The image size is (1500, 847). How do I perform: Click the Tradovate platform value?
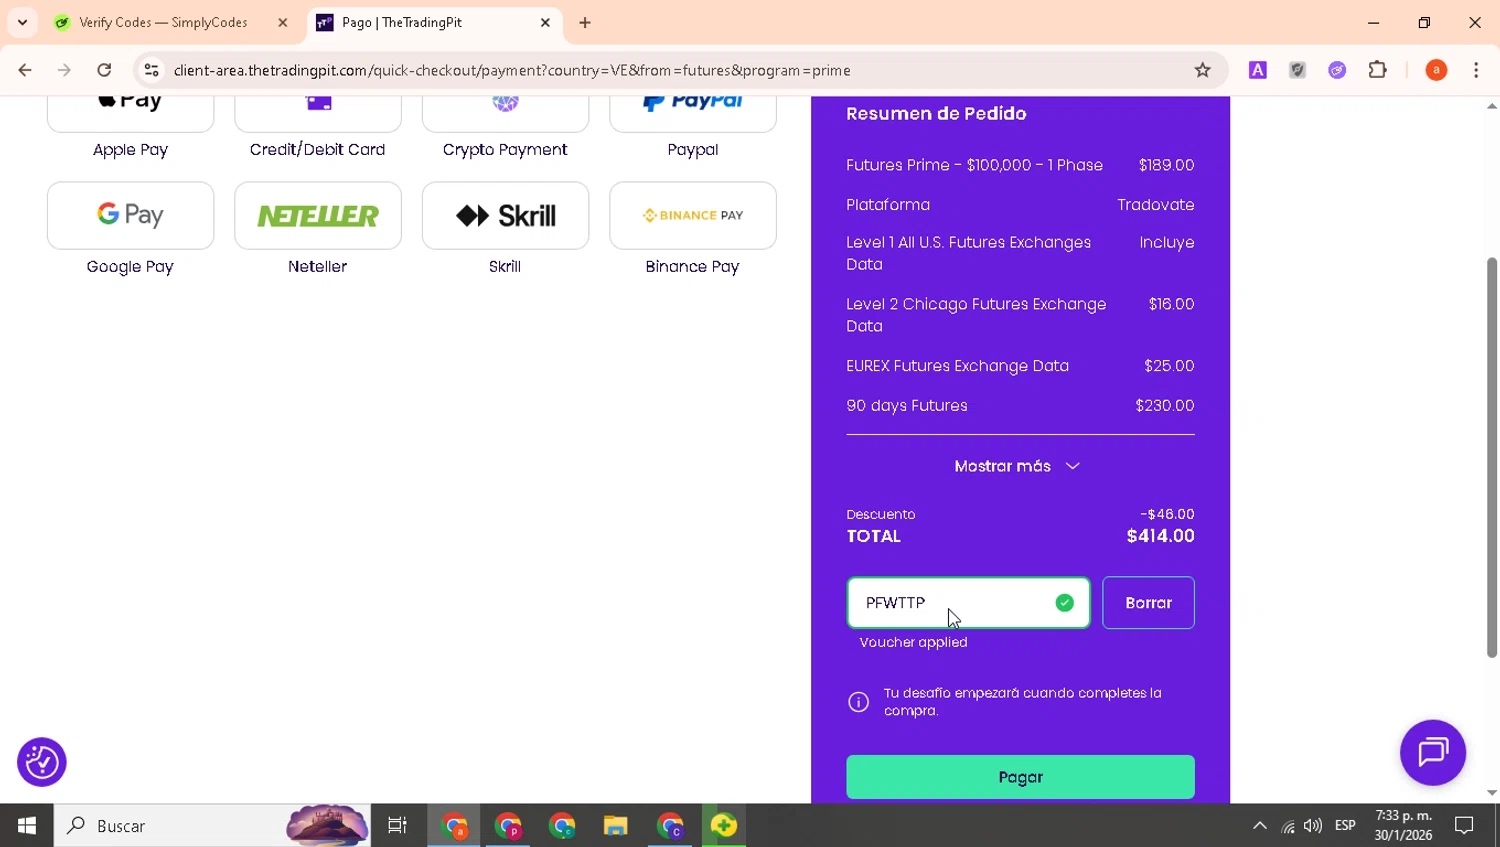pos(1155,205)
